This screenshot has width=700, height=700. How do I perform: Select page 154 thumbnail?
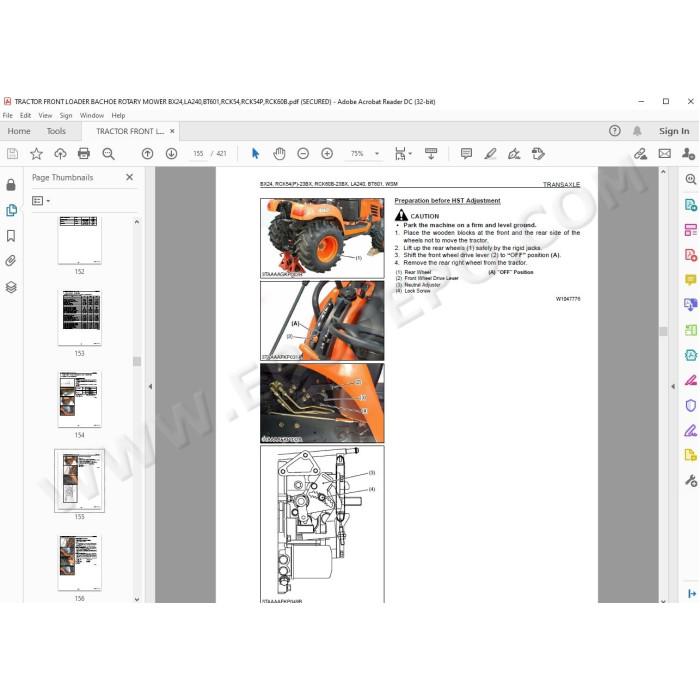[x=79, y=399]
